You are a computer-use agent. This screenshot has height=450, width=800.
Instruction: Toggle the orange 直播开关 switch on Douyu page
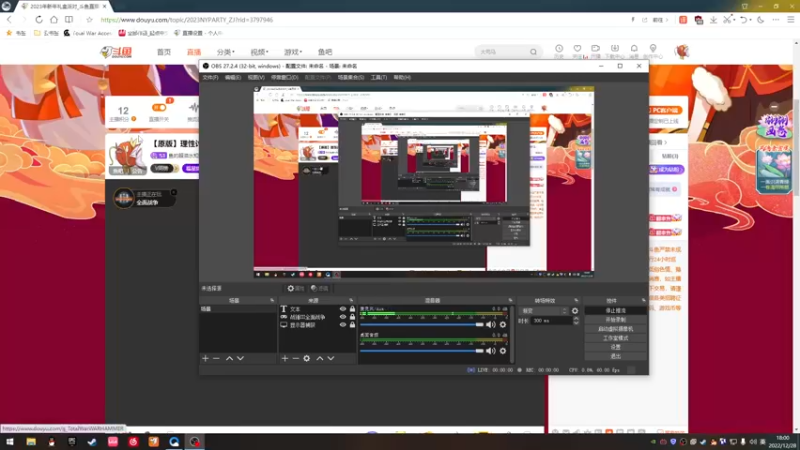coord(159,108)
